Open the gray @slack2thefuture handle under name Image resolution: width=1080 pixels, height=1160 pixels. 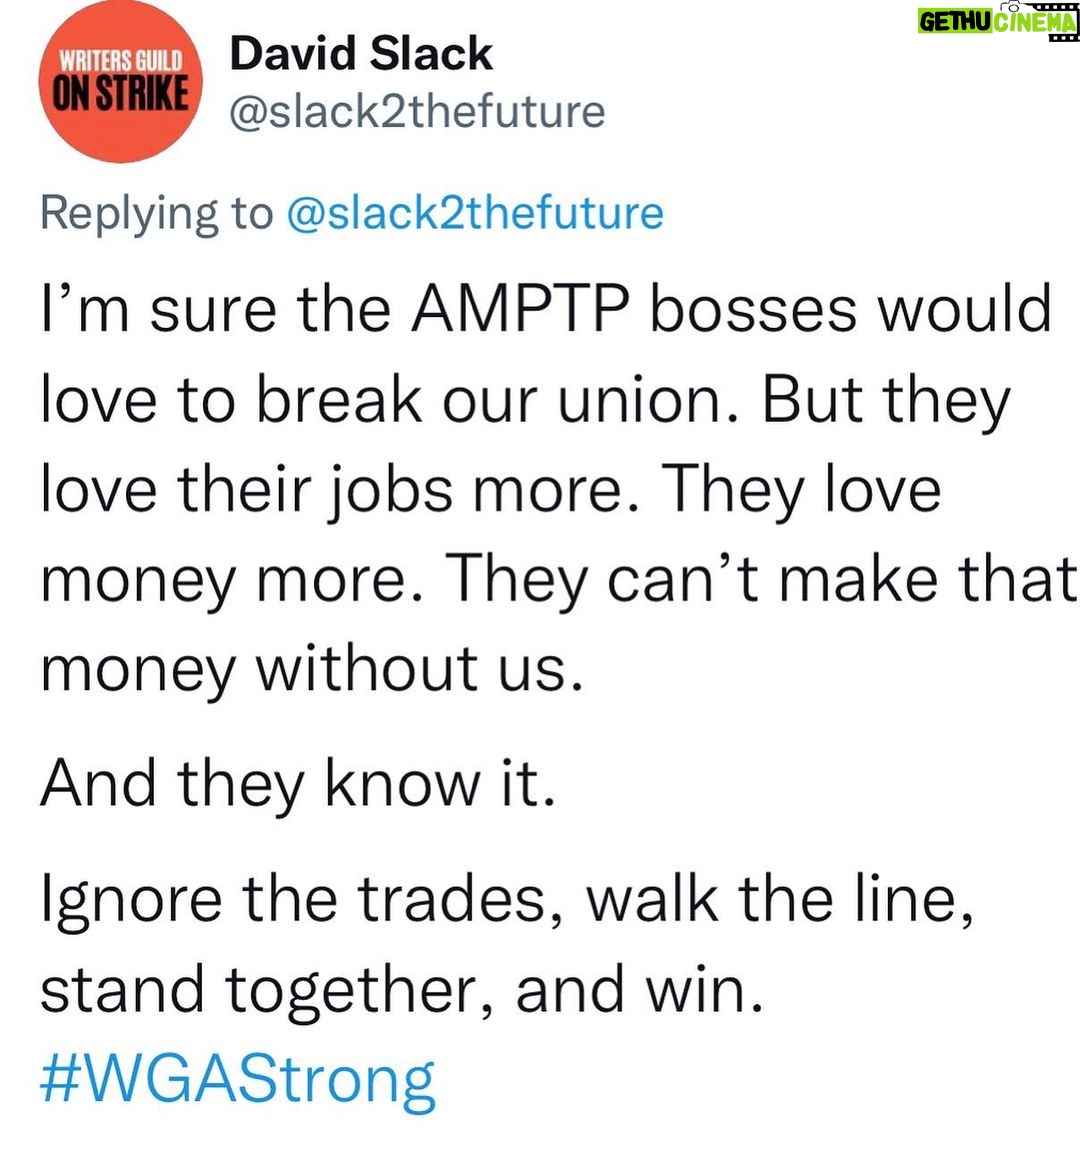(x=417, y=112)
